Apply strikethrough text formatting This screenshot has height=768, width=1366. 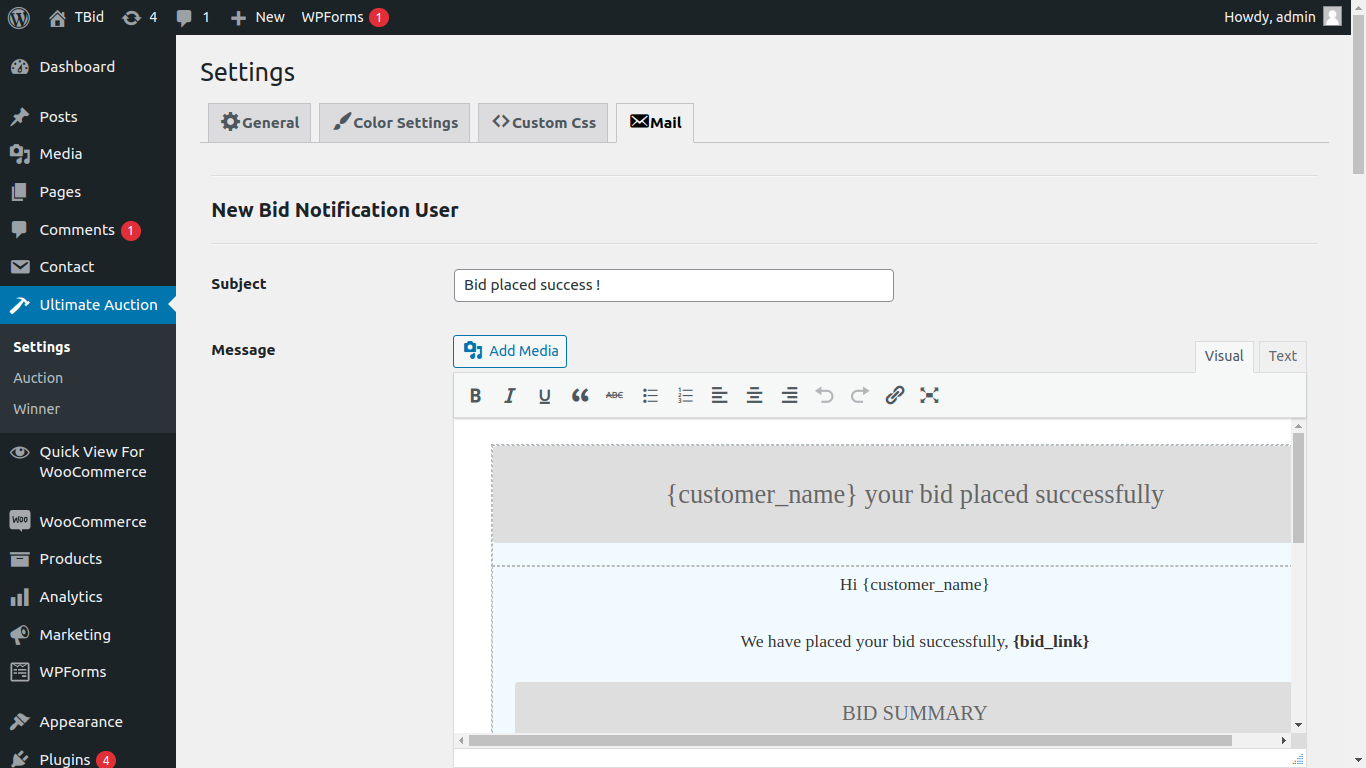614,396
